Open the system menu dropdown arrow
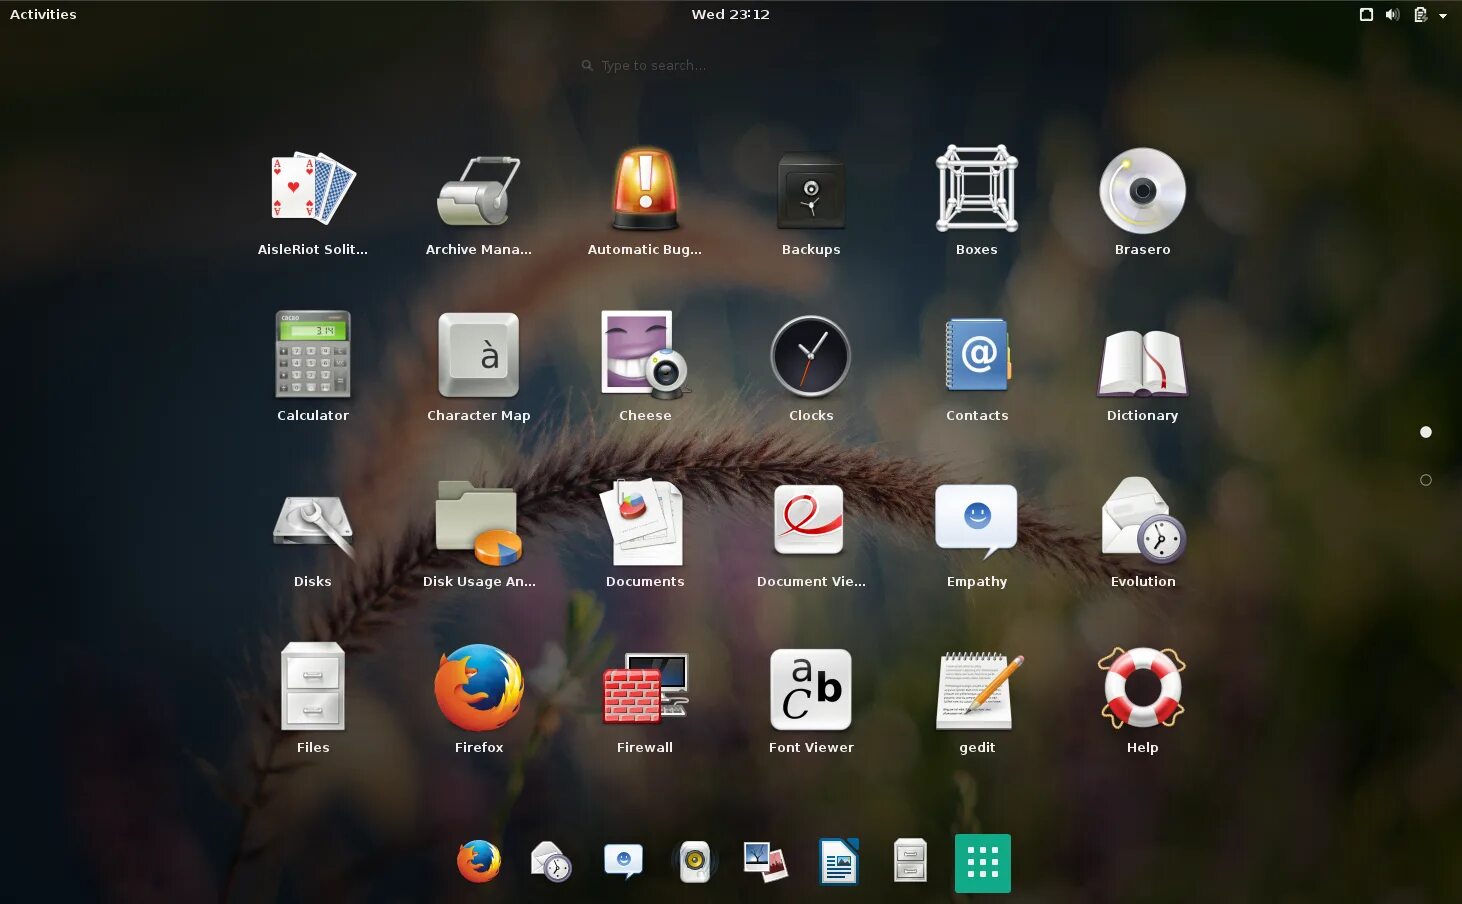Viewport: 1462px width, 904px height. [1443, 15]
